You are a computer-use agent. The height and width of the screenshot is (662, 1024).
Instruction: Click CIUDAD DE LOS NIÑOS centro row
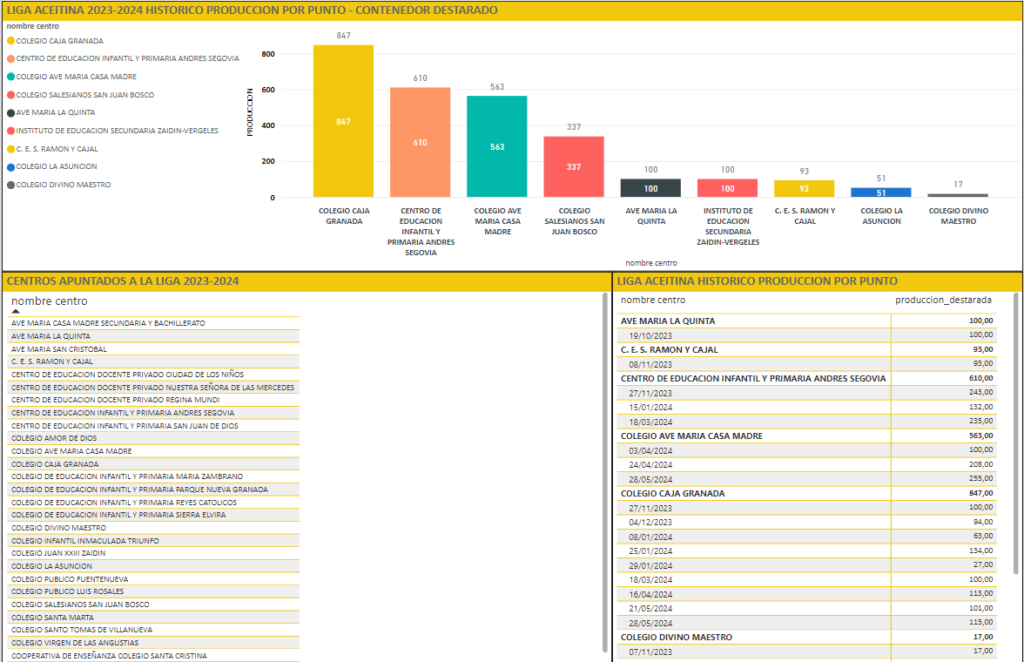(x=154, y=375)
